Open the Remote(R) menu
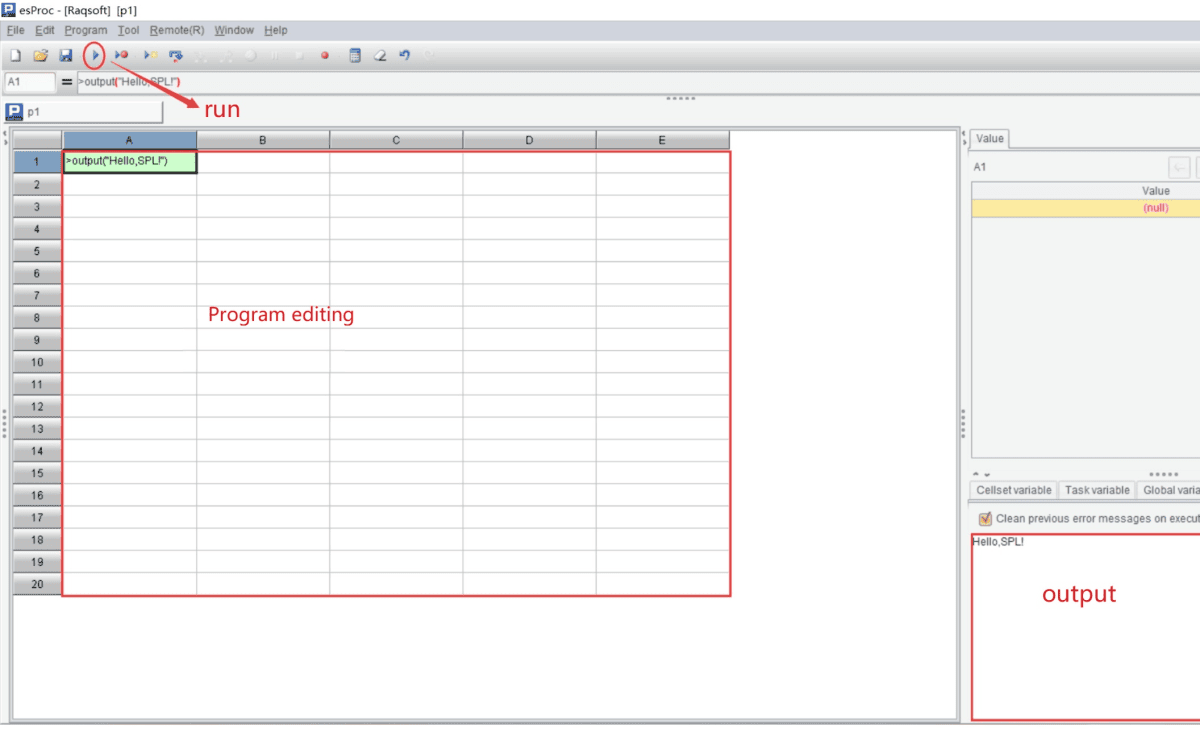The height and width of the screenshot is (750, 1200). pyautogui.click(x=177, y=31)
